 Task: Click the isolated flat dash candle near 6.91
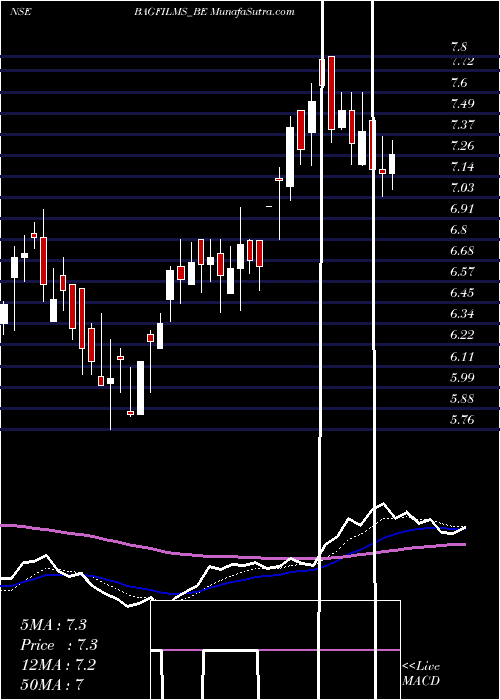tap(269, 207)
